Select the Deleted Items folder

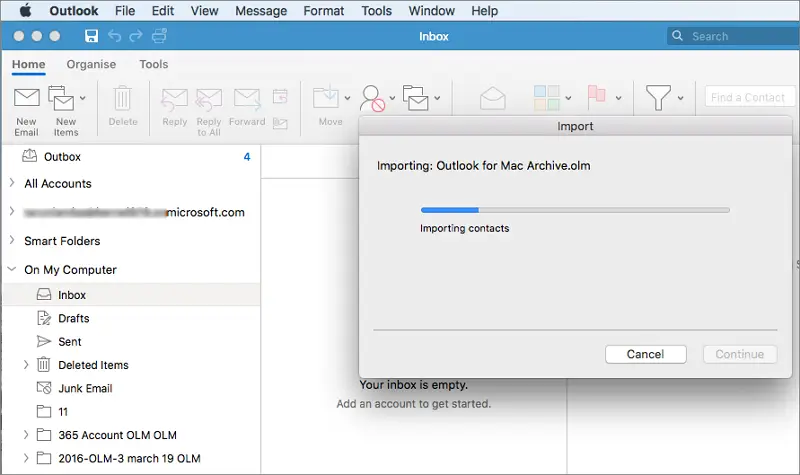click(132, 365)
